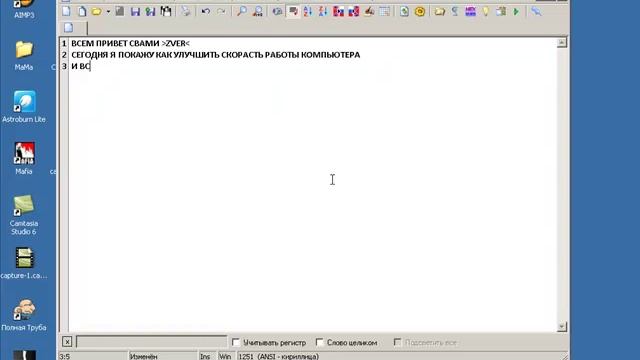The image size is (640, 360).
Task: Select the Astroburn Lite desktop shortcut
Action: [24, 107]
